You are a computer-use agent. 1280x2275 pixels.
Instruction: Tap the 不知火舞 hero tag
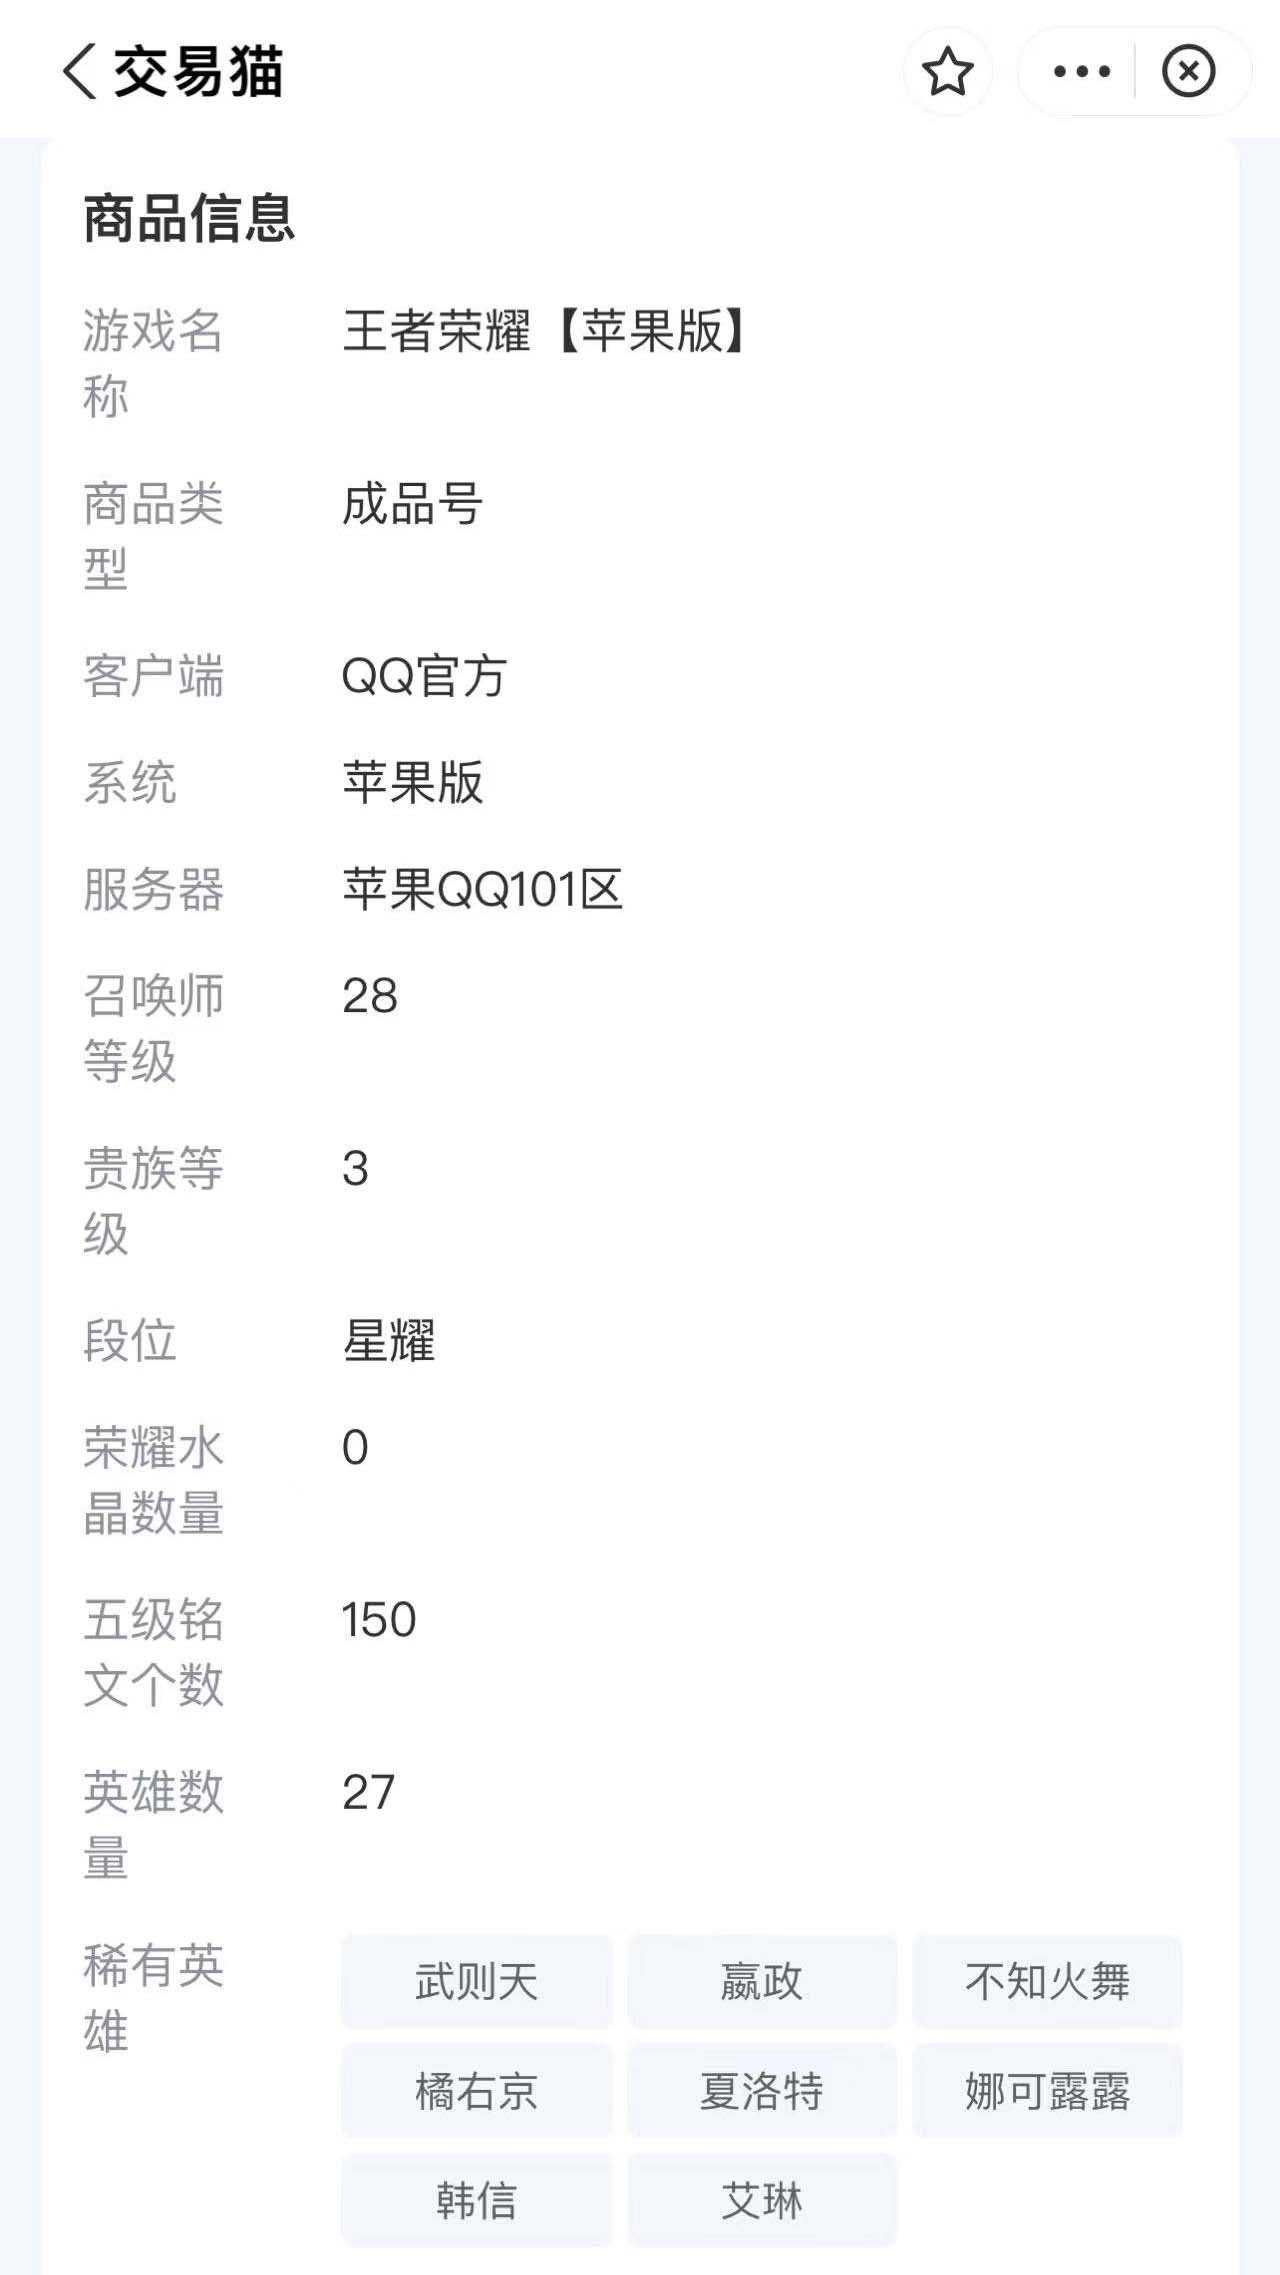pos(1047,1981)
